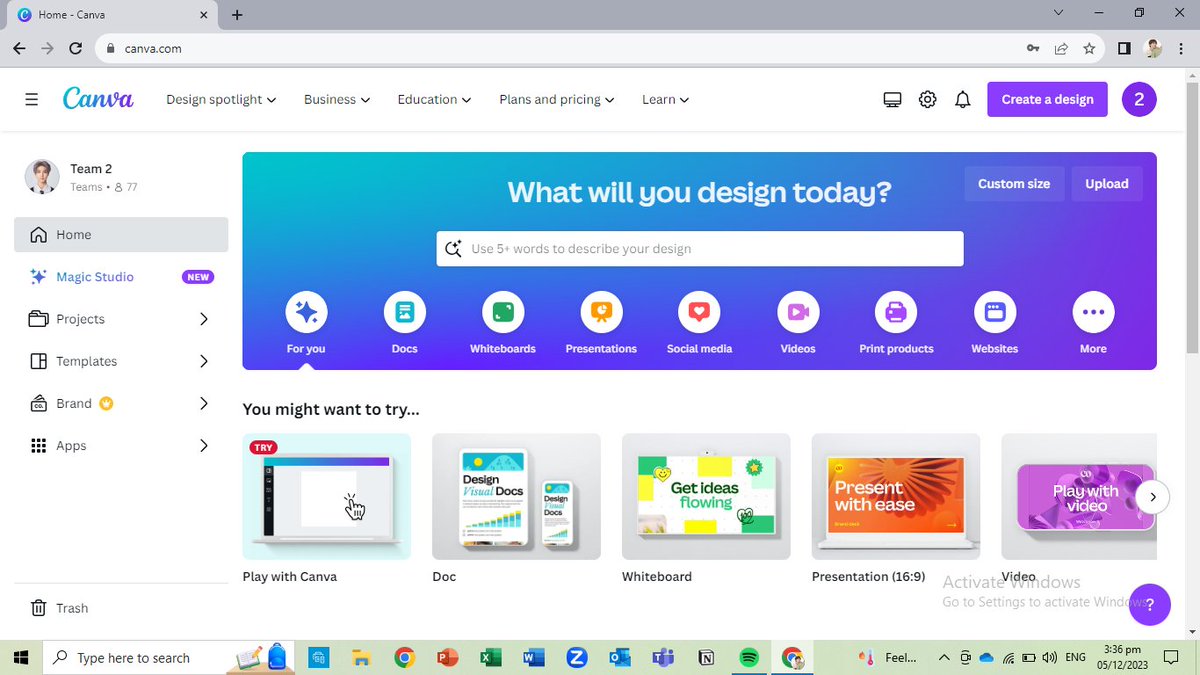Viewport: 1200px width, 675px height.
Task: Select the Social media category icon
Action: [699, 313]
